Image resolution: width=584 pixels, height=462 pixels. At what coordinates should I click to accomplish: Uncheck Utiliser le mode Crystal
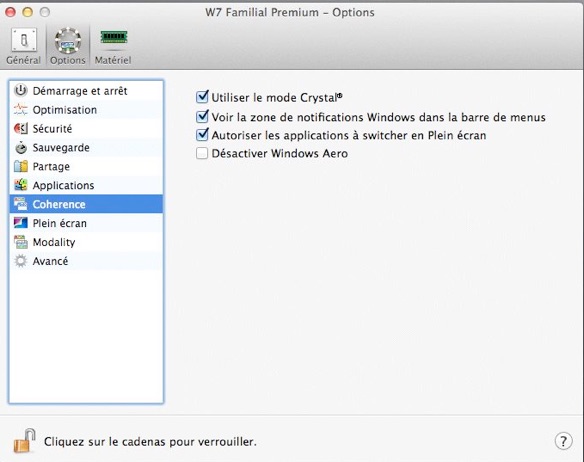pos(202,97)
